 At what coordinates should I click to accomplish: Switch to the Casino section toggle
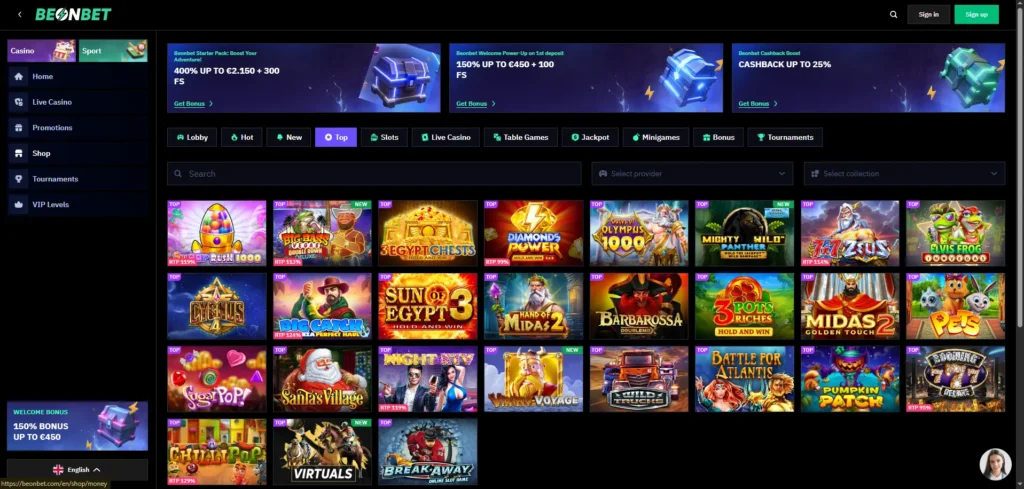click(42, 51)
